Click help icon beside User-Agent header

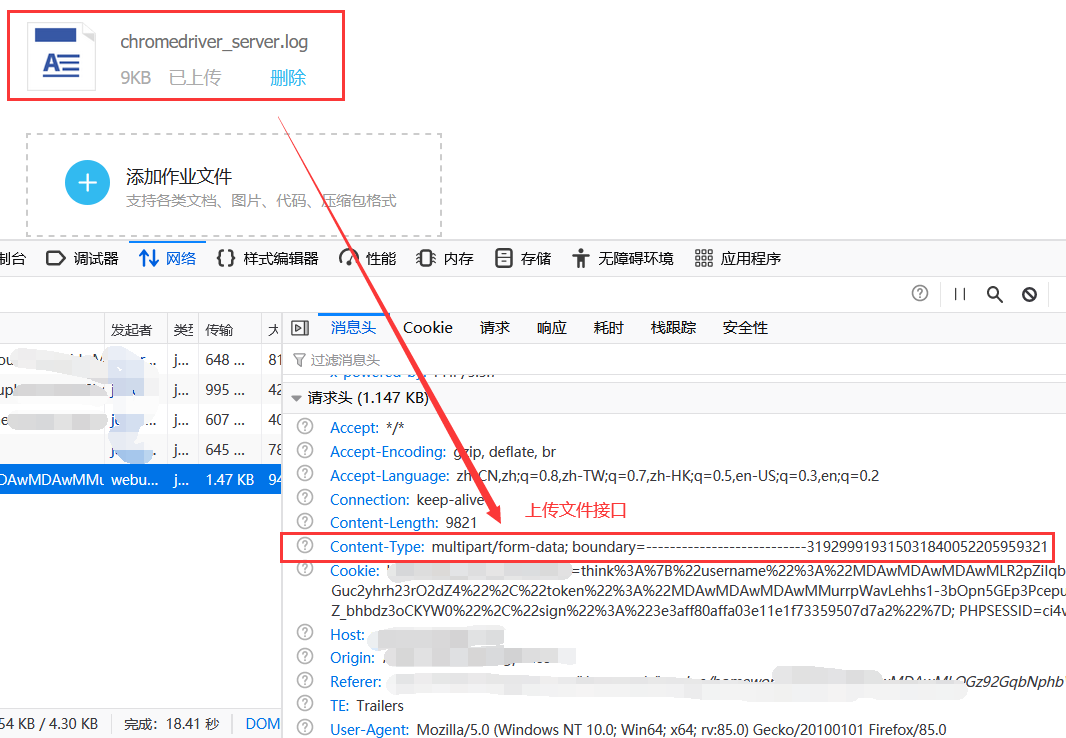(306, 729)
